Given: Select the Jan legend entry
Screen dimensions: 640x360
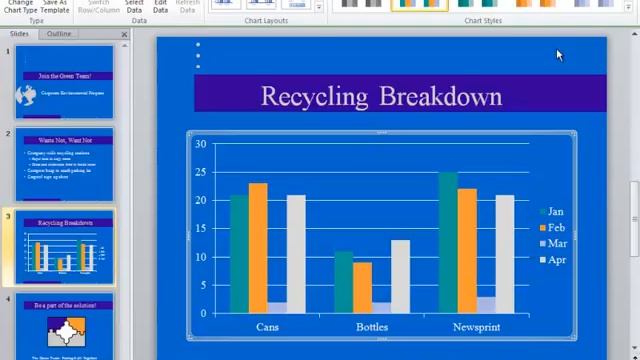Looking at the screenshot, I should tap(551, 211).
